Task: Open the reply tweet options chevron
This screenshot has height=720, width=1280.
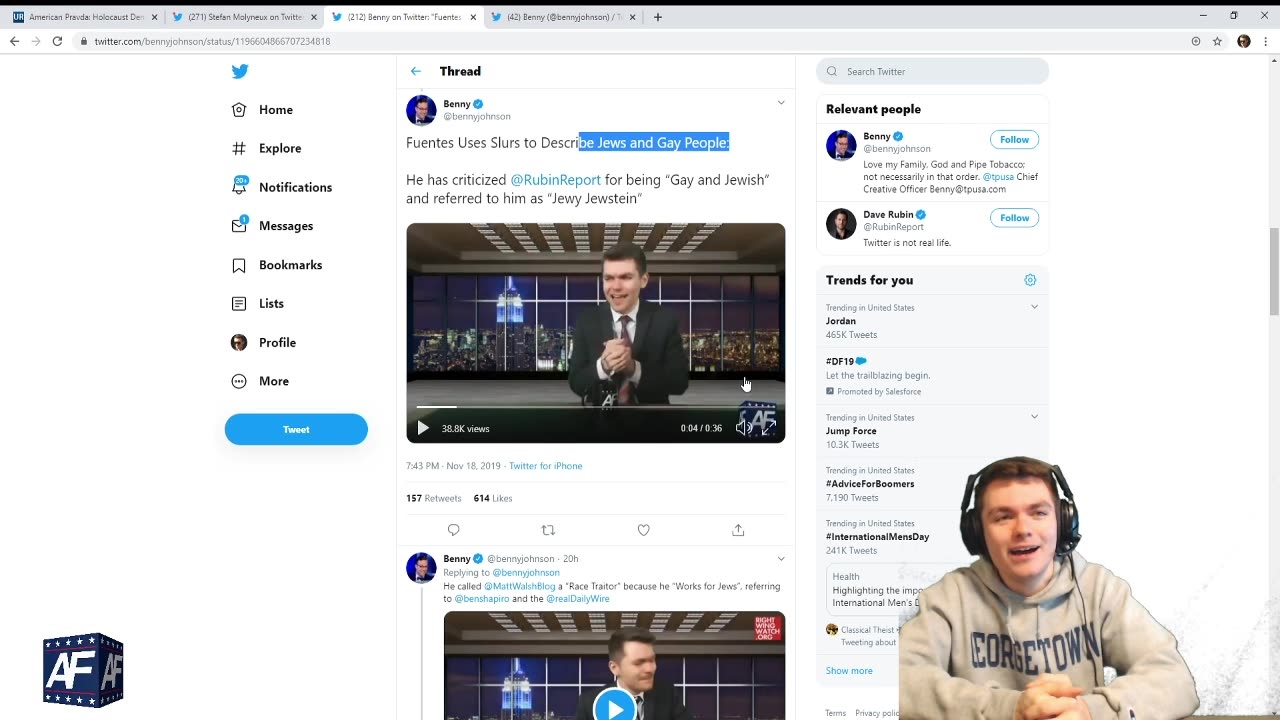Action: 781,558
